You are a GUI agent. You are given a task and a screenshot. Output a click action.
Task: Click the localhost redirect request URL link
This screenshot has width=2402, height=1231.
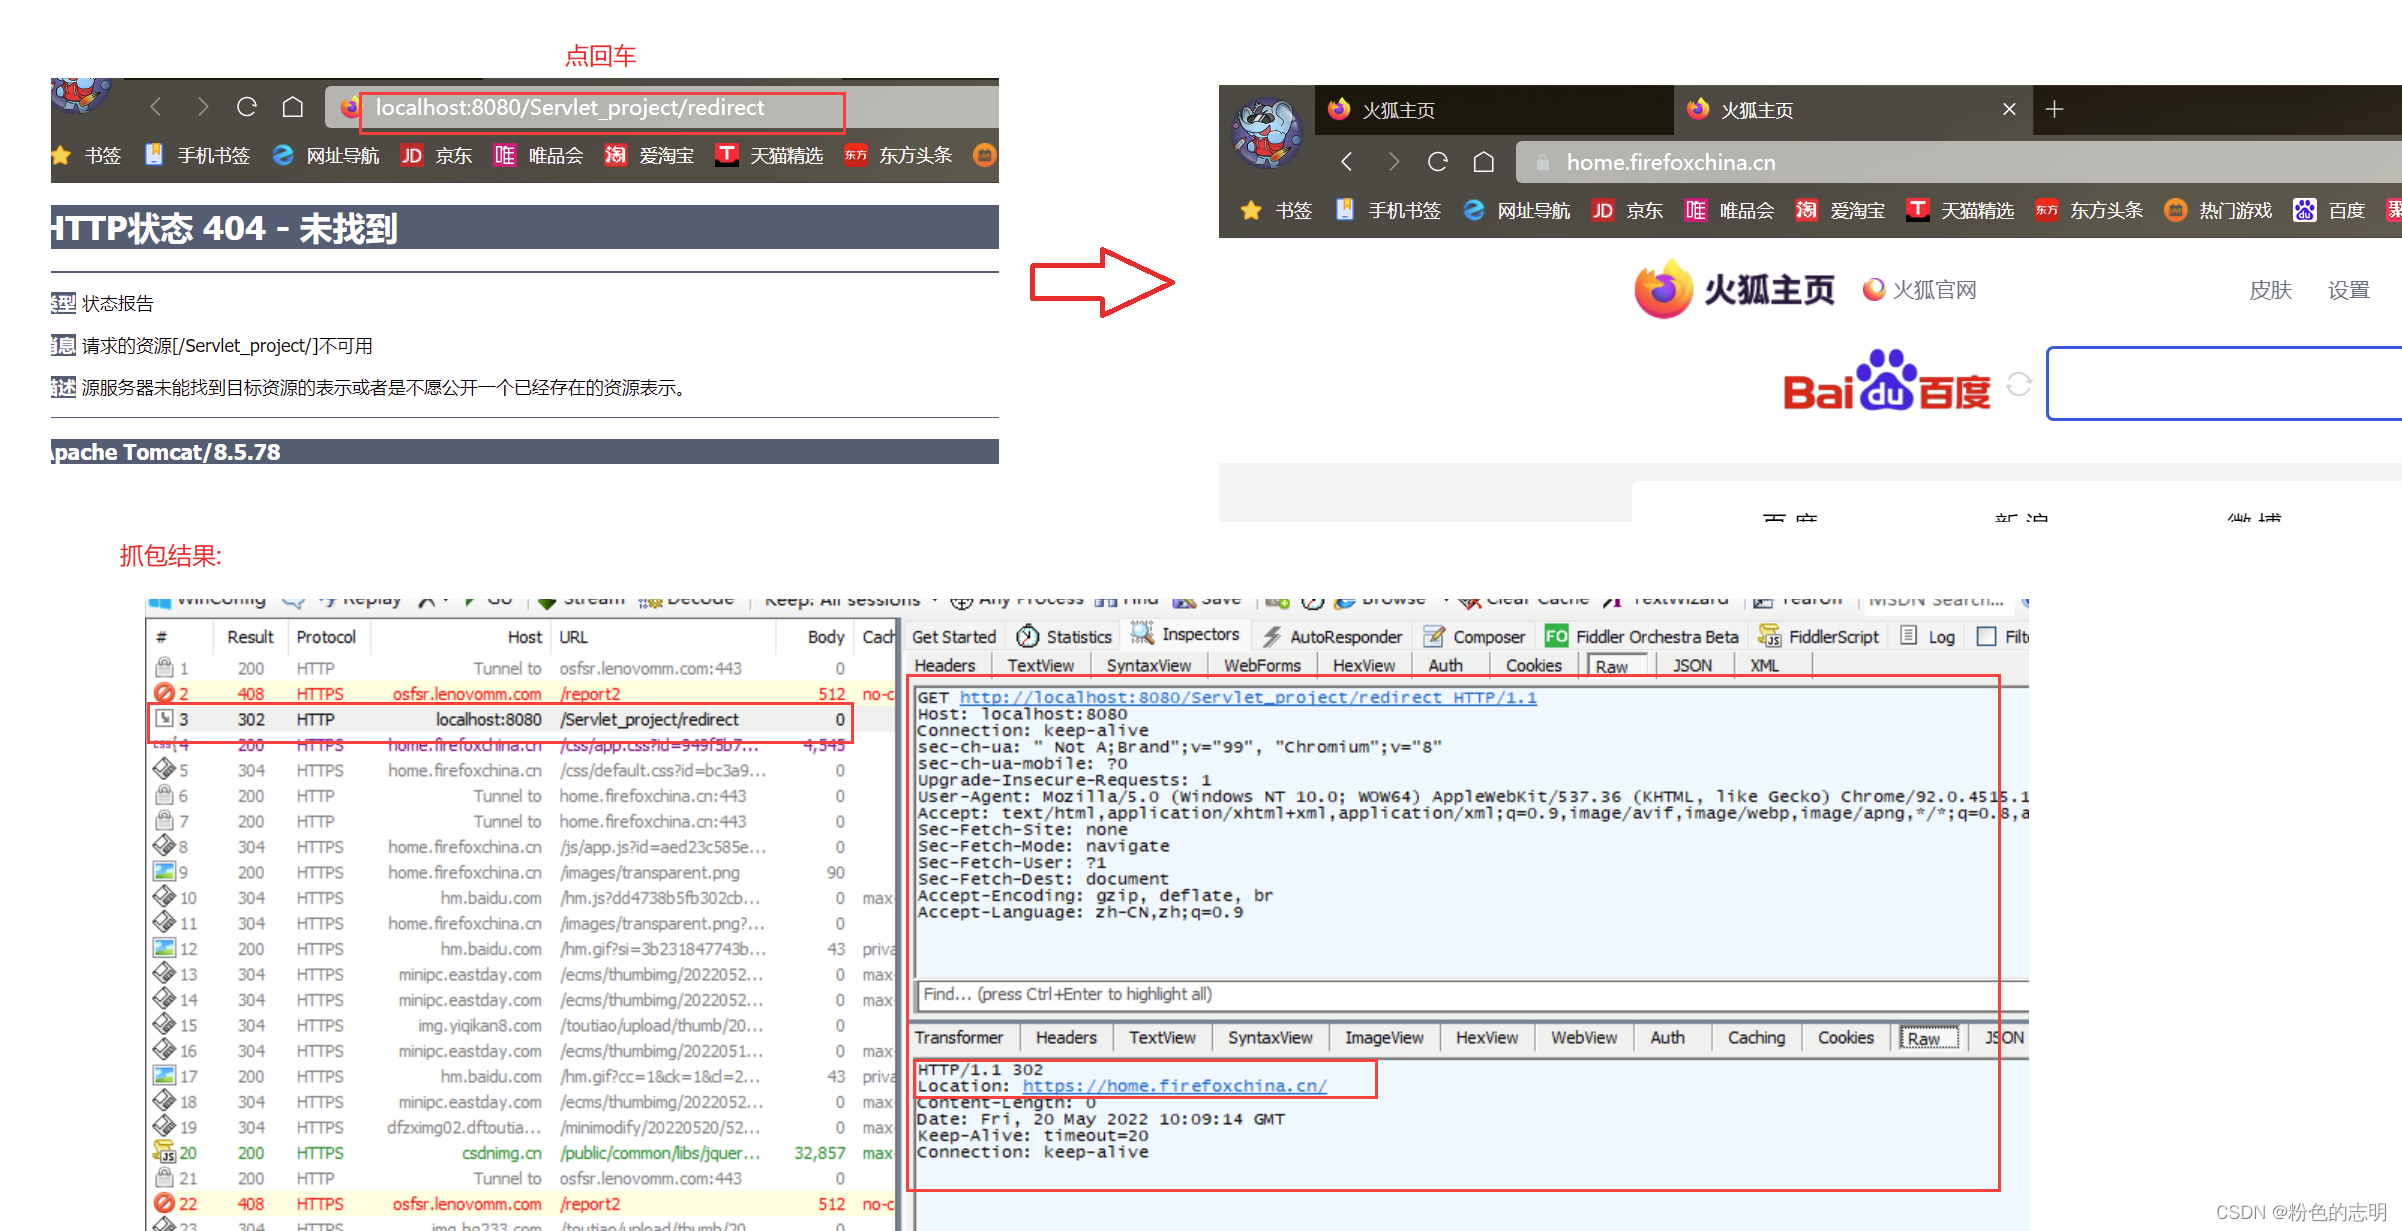pyautogui.click(x=1248, y=697)
